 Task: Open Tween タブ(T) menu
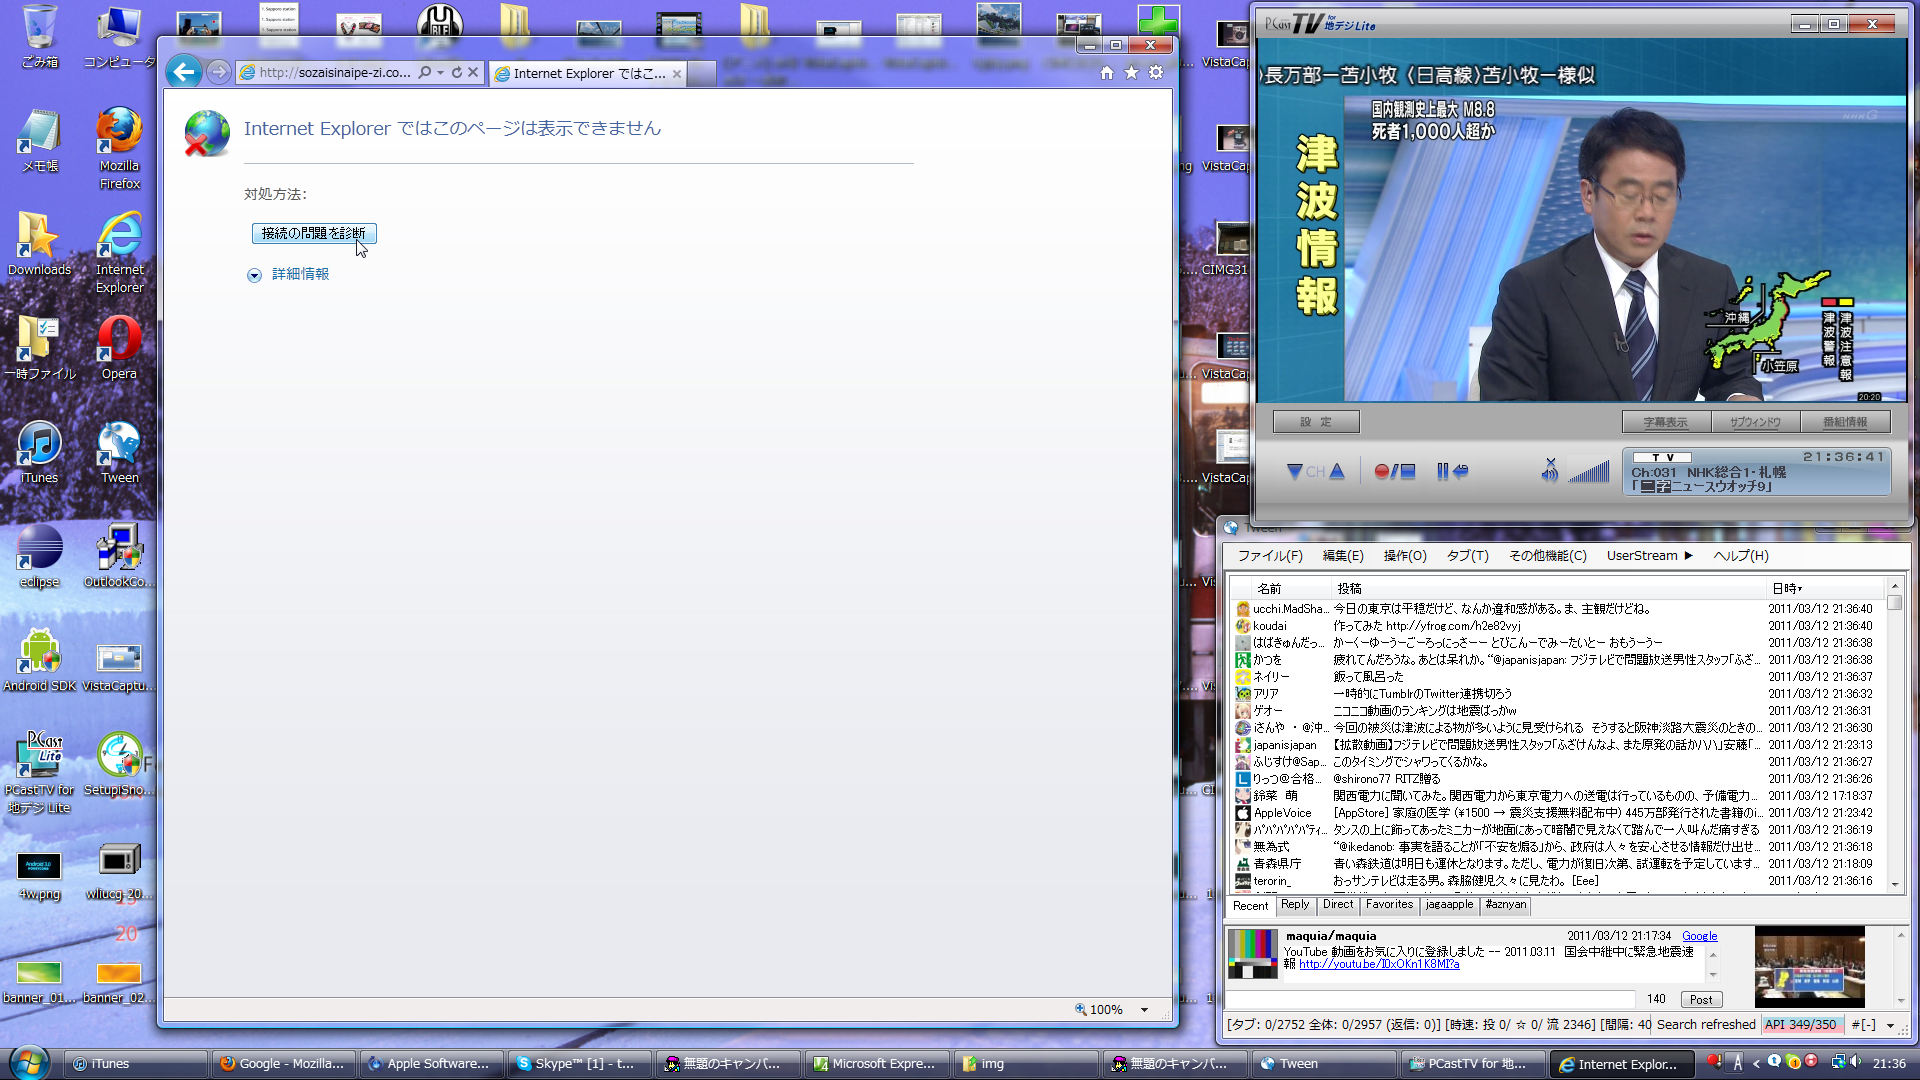tap(1467, 556)
